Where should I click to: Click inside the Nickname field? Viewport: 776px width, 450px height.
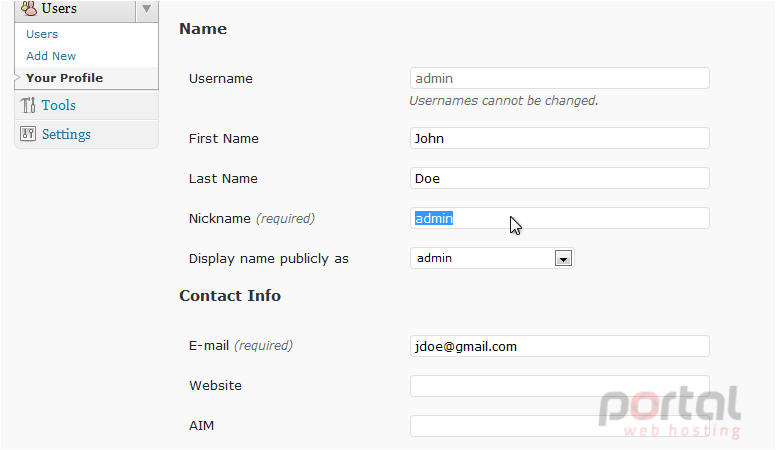tap(560, 218)
